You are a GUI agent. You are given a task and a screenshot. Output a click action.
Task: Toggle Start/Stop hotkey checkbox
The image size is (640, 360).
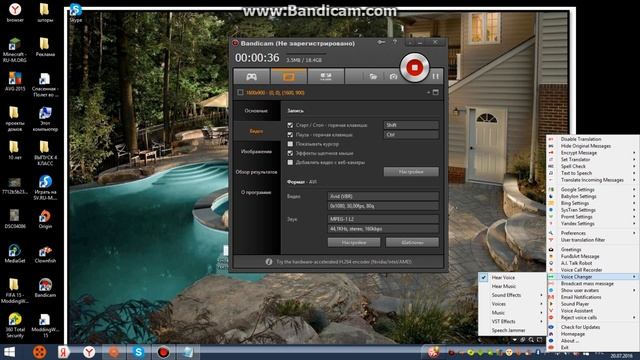click(290, 125)
